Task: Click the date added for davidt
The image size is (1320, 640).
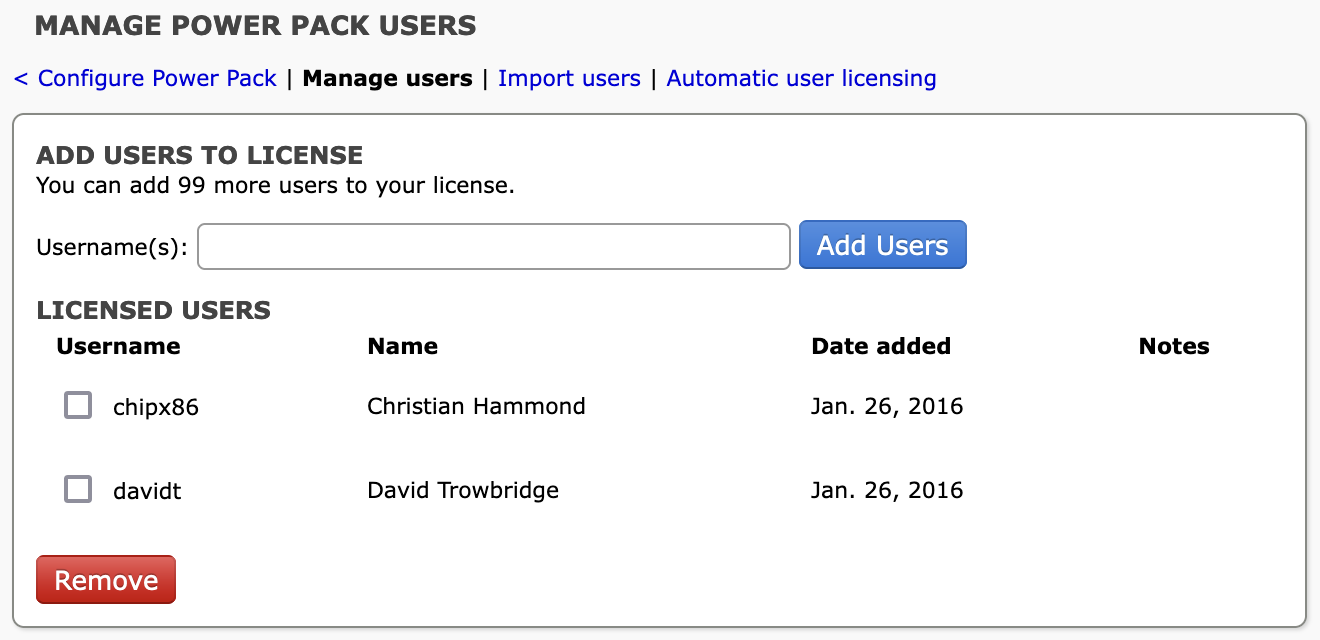Action: pos(887,489)
